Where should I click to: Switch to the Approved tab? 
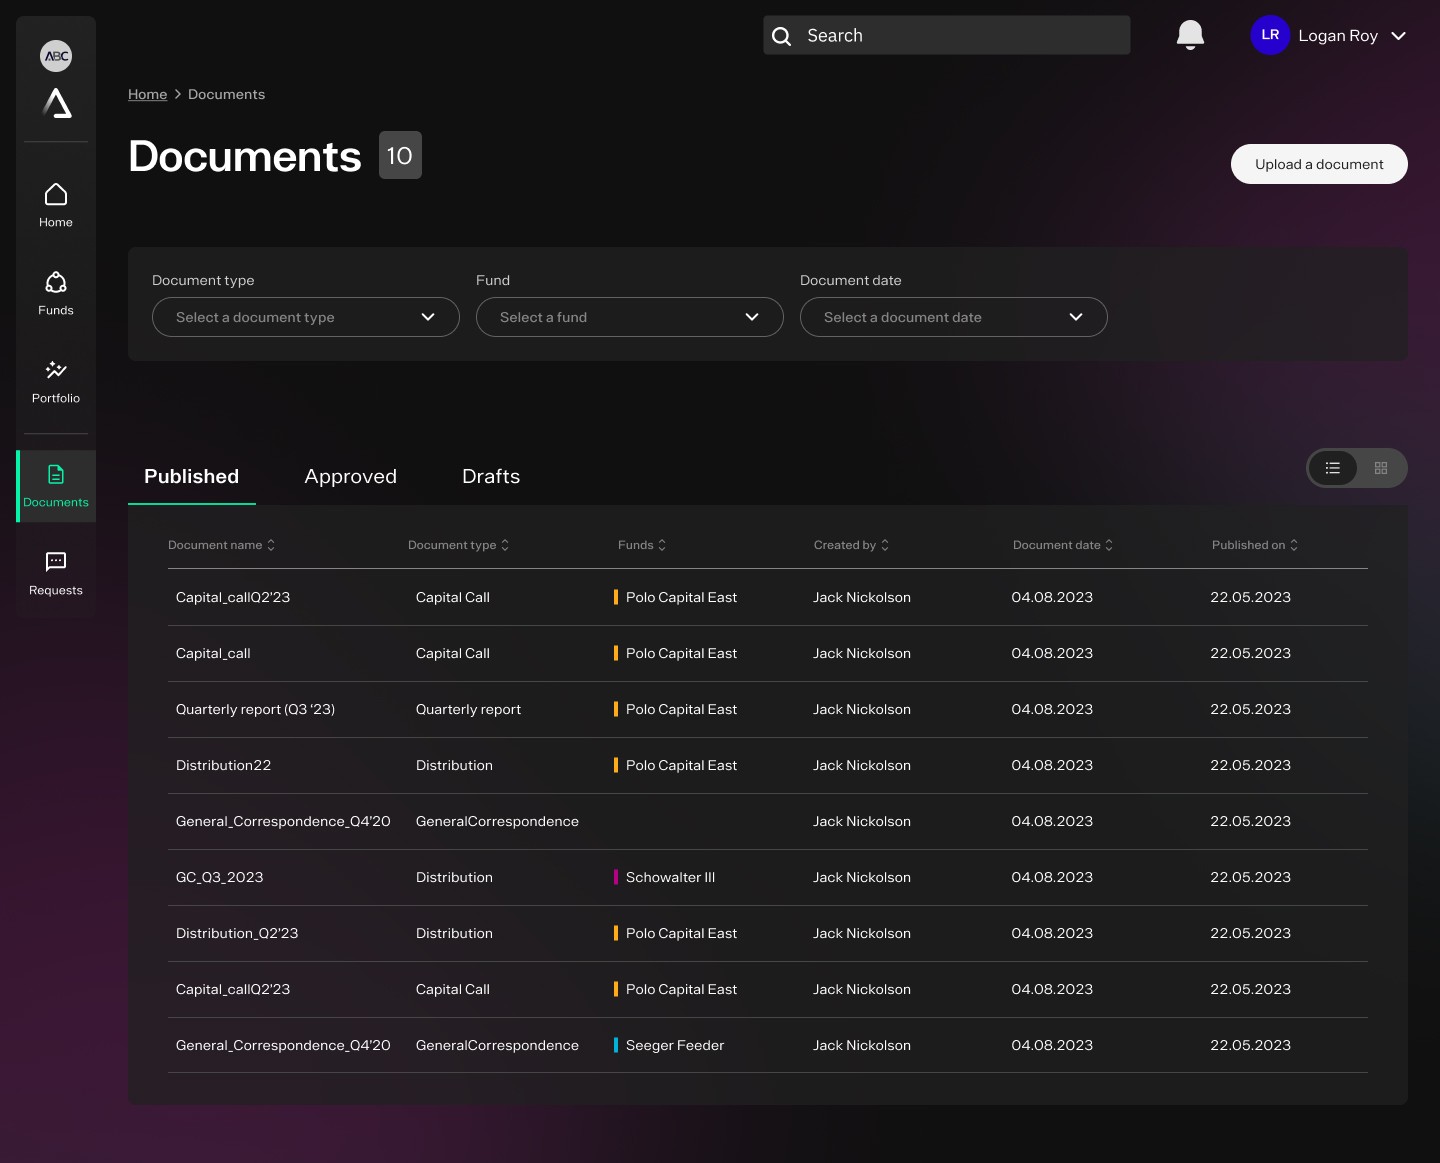[350, 477]
